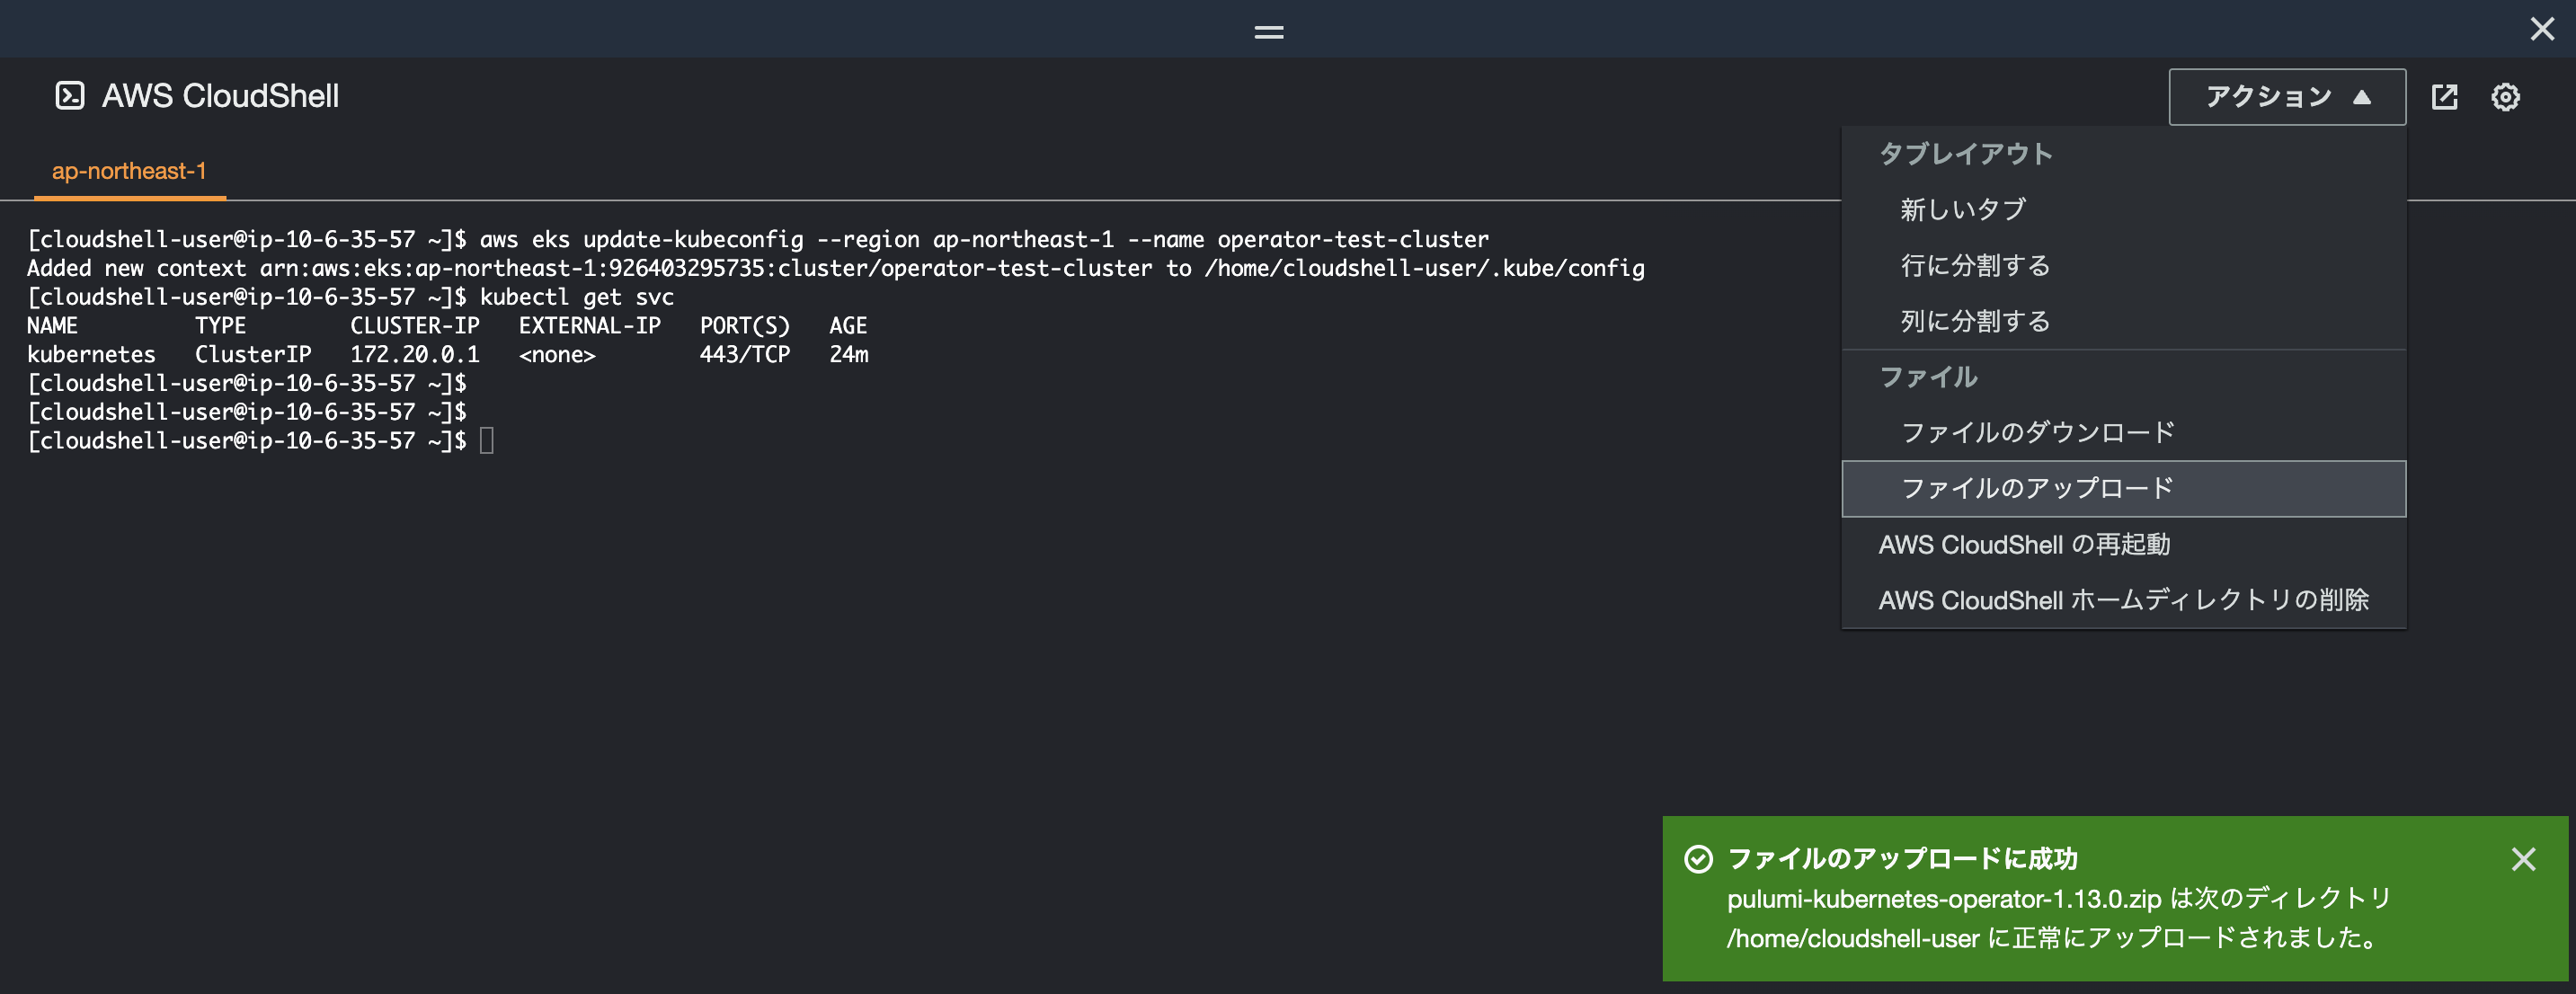Click 'pulumi-kubernetes-operator-1.13.0.zip' text in notification
The image size is (2576, 994).
click(x=1944, y=899)
